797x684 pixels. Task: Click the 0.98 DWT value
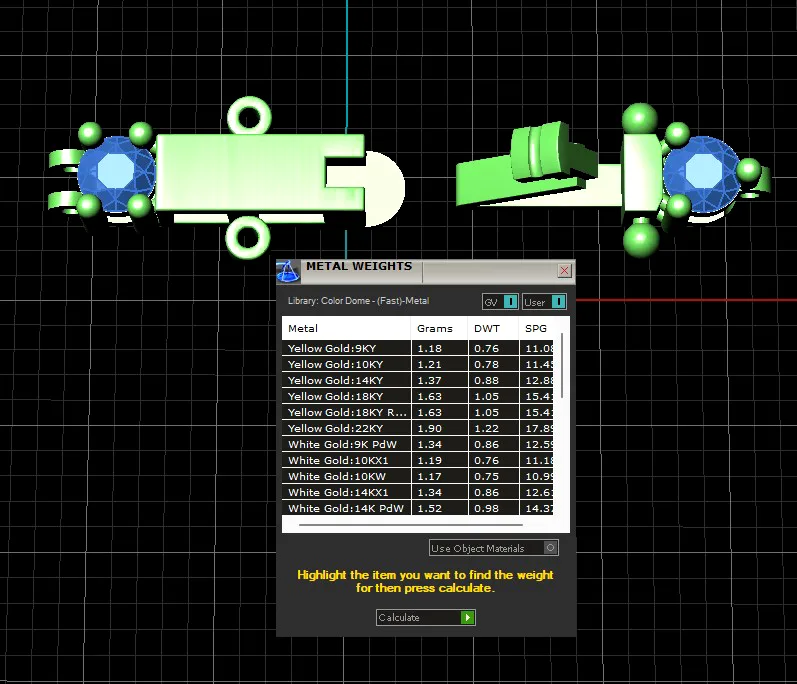pos(486,508)
